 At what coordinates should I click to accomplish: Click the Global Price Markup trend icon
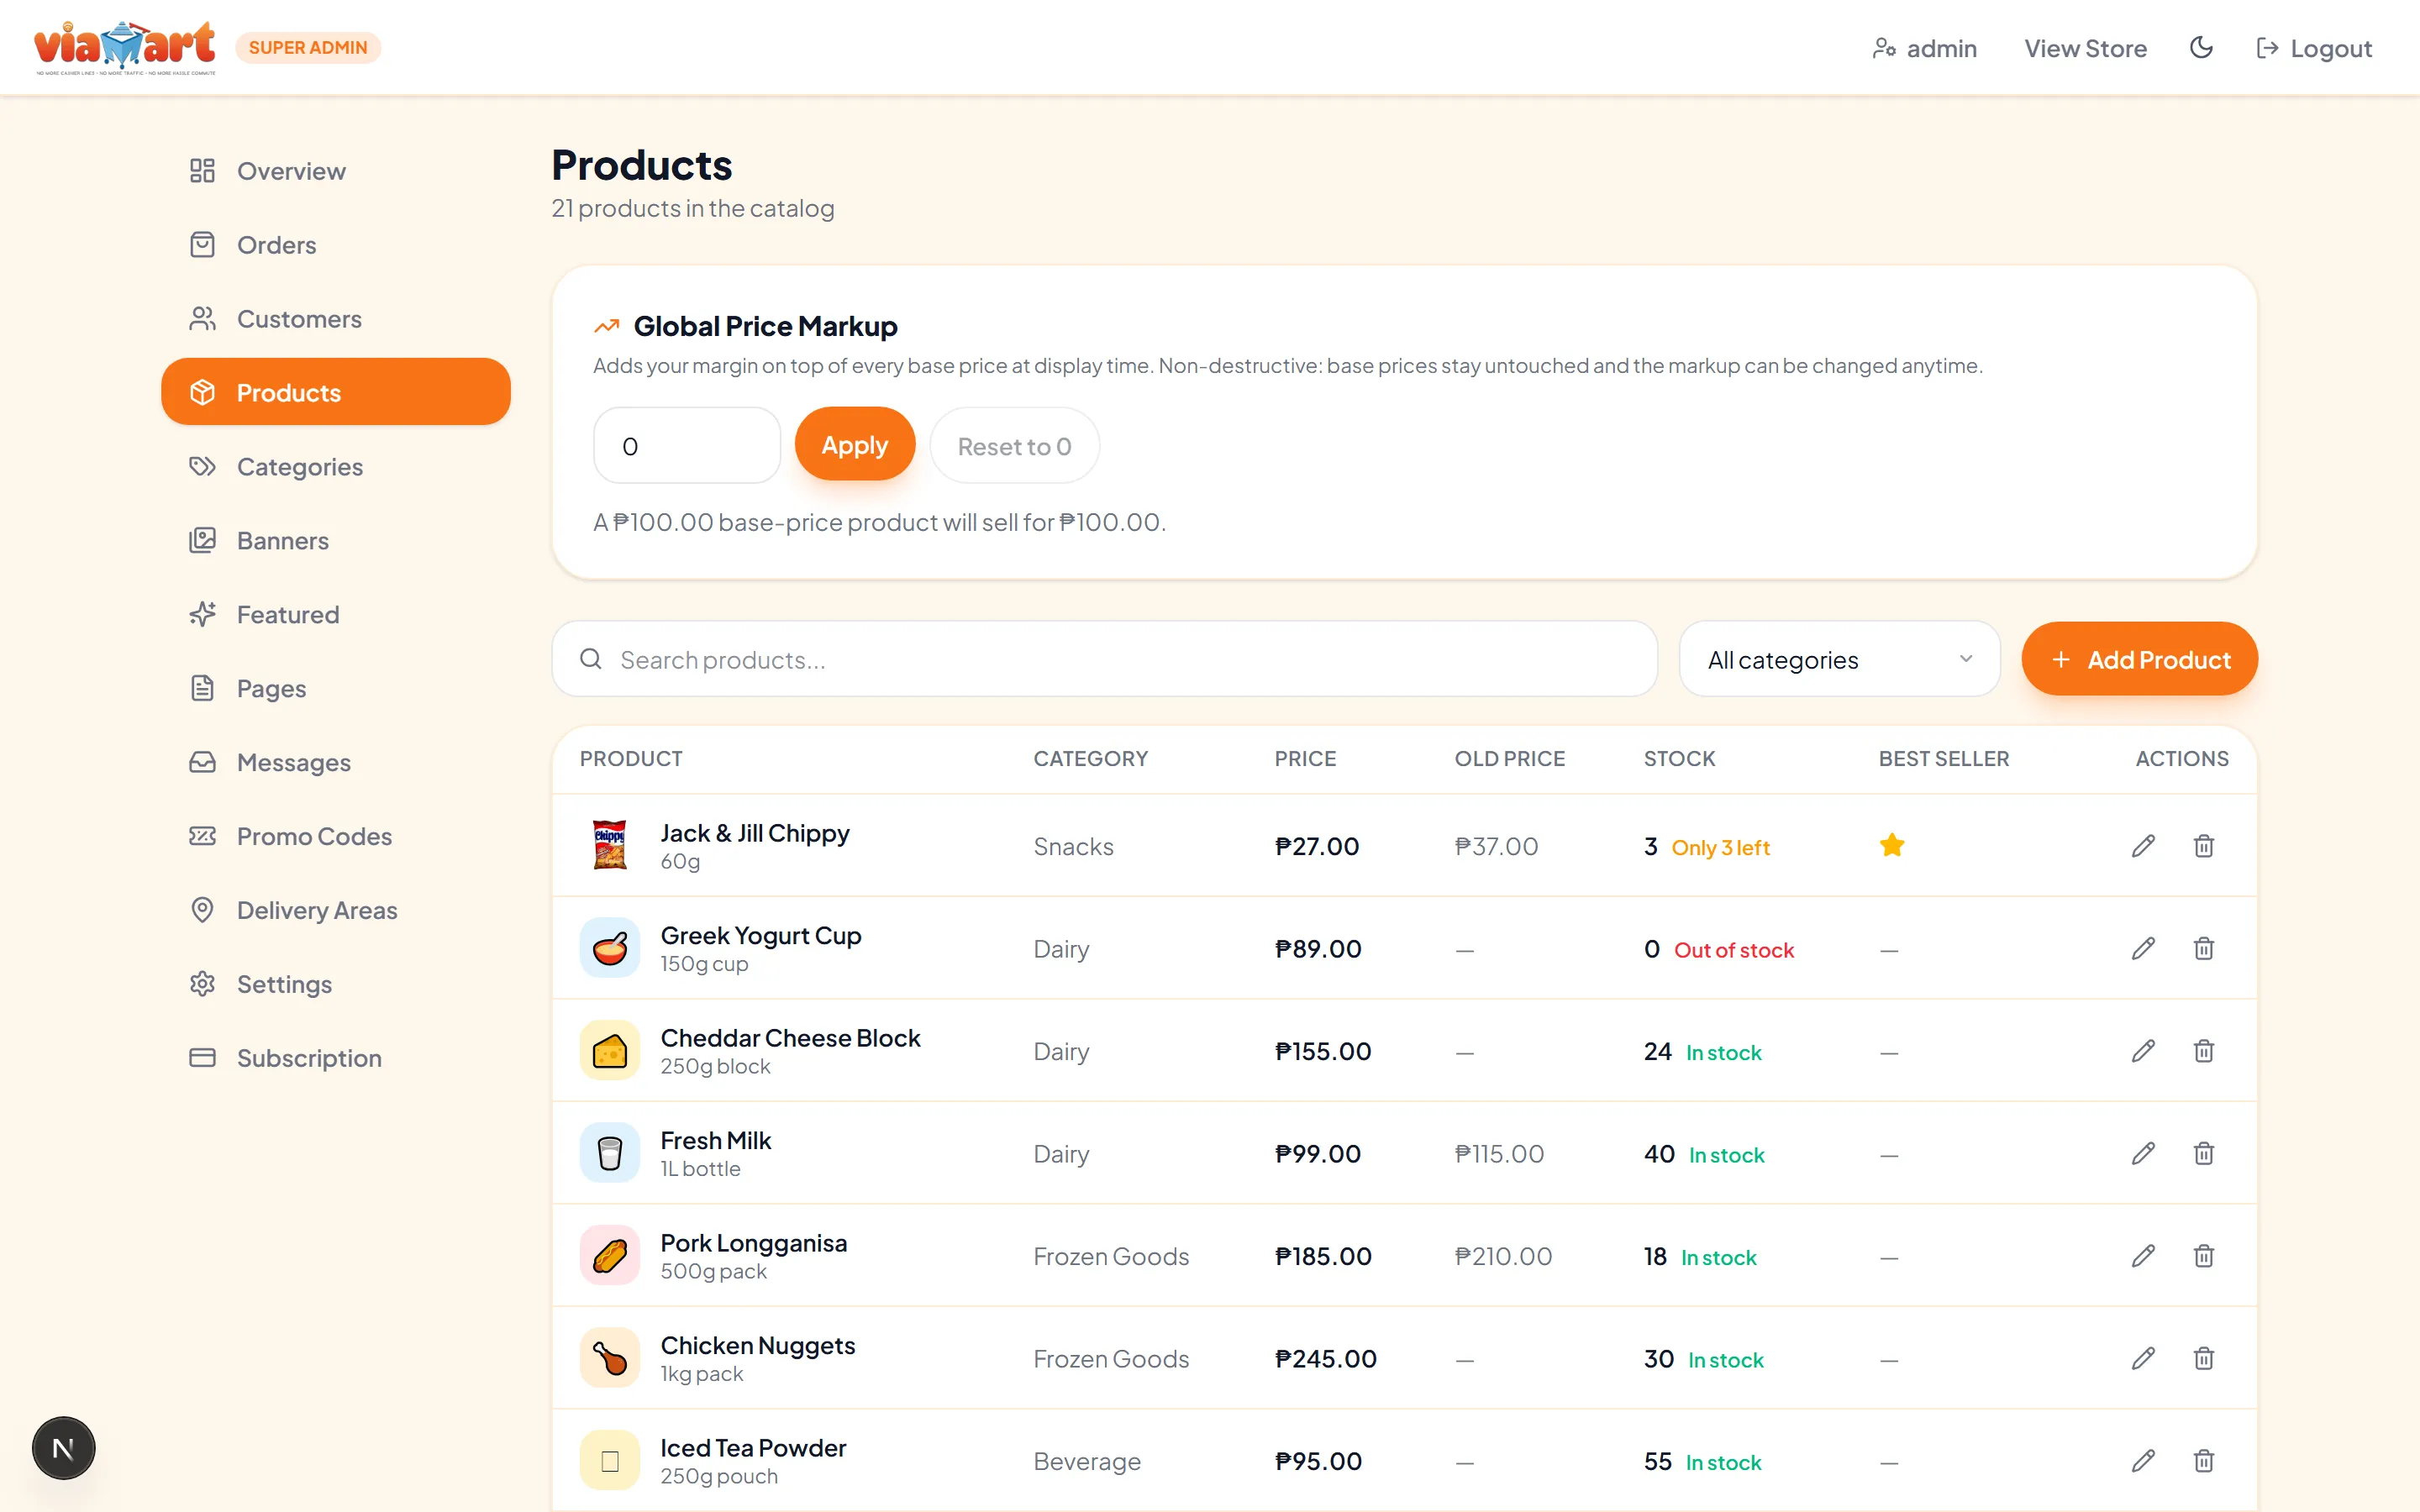(x=606, y=326)
